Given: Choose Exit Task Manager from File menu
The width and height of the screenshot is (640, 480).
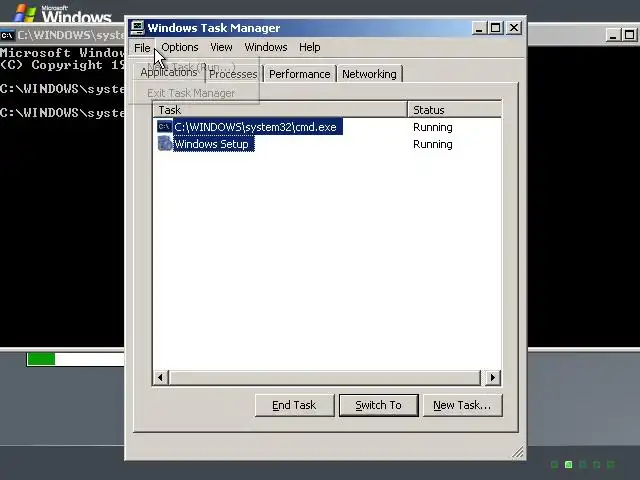Looking at the screenshot, I should pyautogui.click(x=191, y=93).
